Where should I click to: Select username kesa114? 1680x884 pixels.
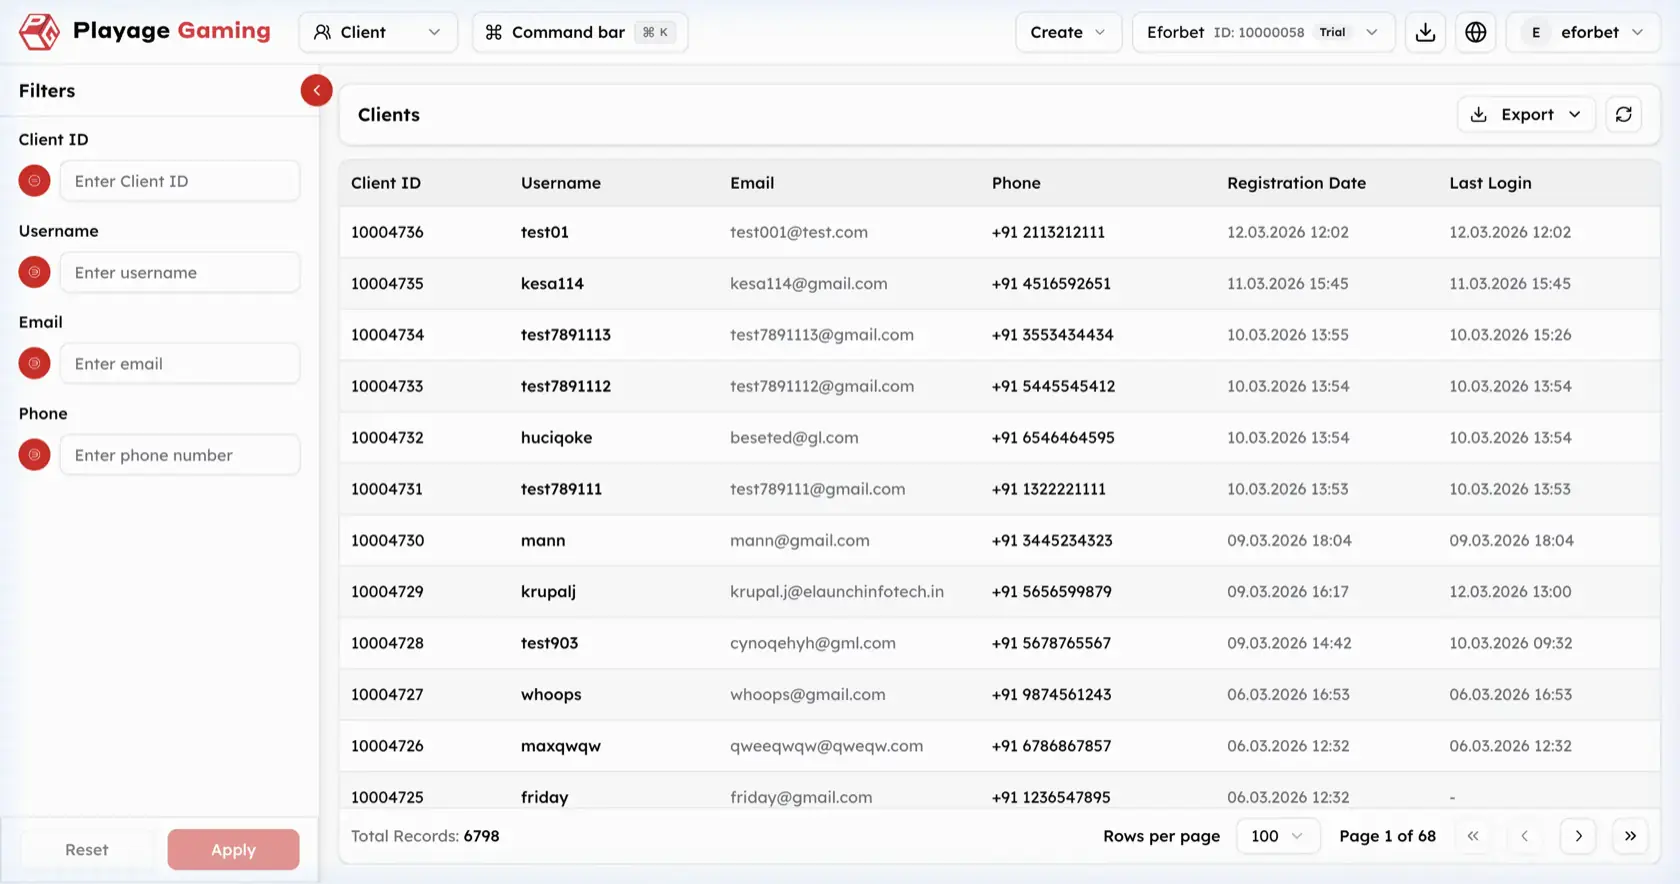click(x=552, y=283)
